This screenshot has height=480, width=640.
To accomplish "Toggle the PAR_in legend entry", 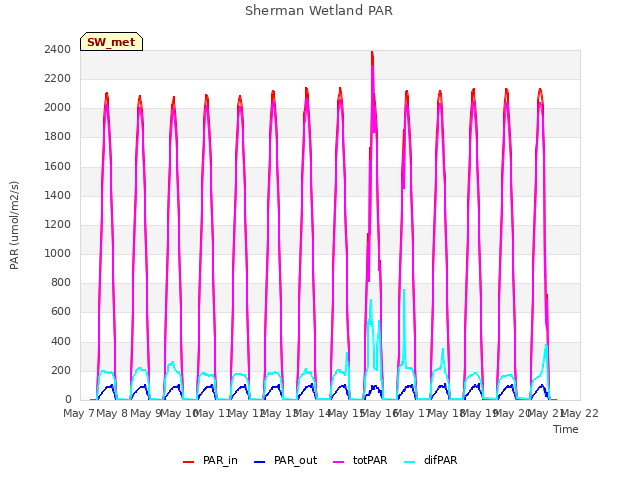I will tap(210, 460).
